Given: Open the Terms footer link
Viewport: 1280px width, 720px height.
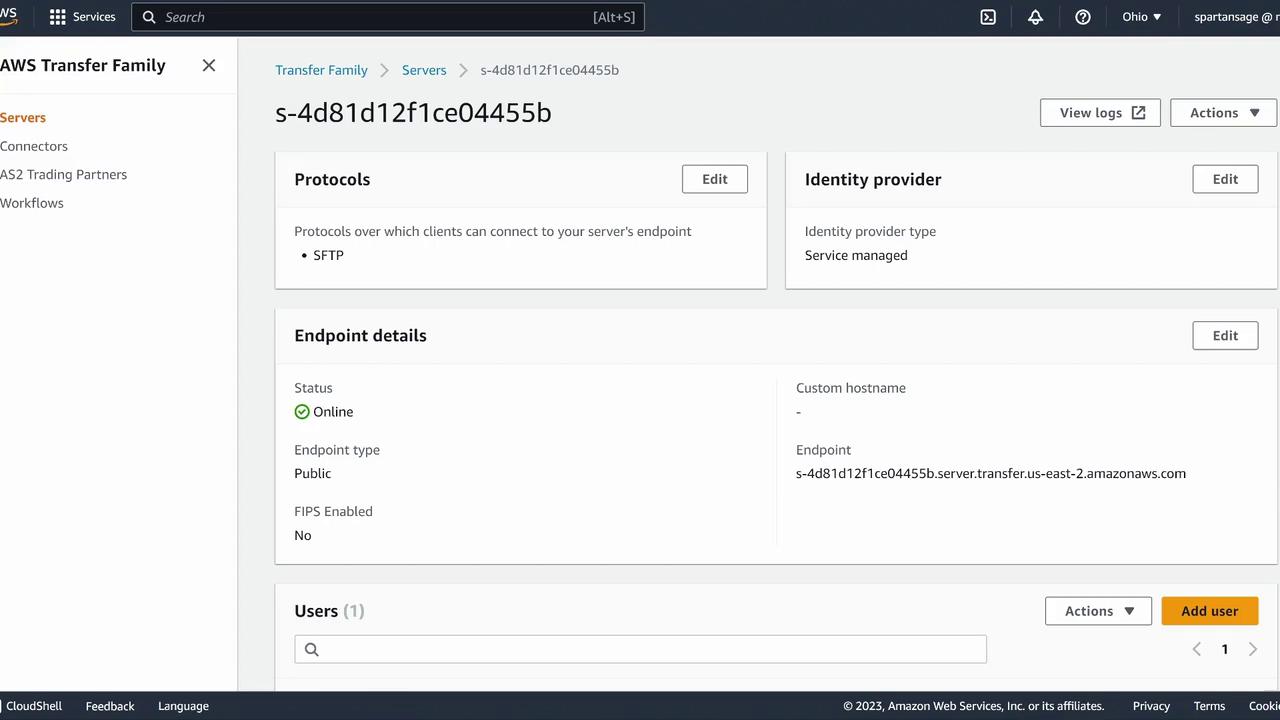Looking at the screenshot, I should [x=1209, y=706].
